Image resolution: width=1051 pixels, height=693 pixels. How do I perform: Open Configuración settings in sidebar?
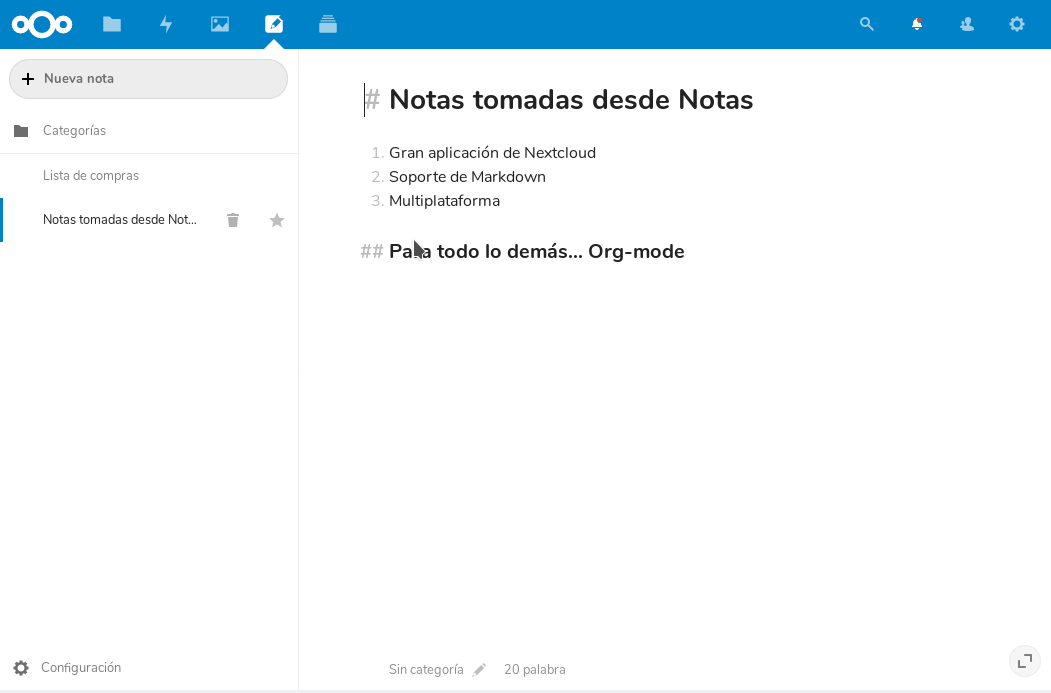[81, 668]
